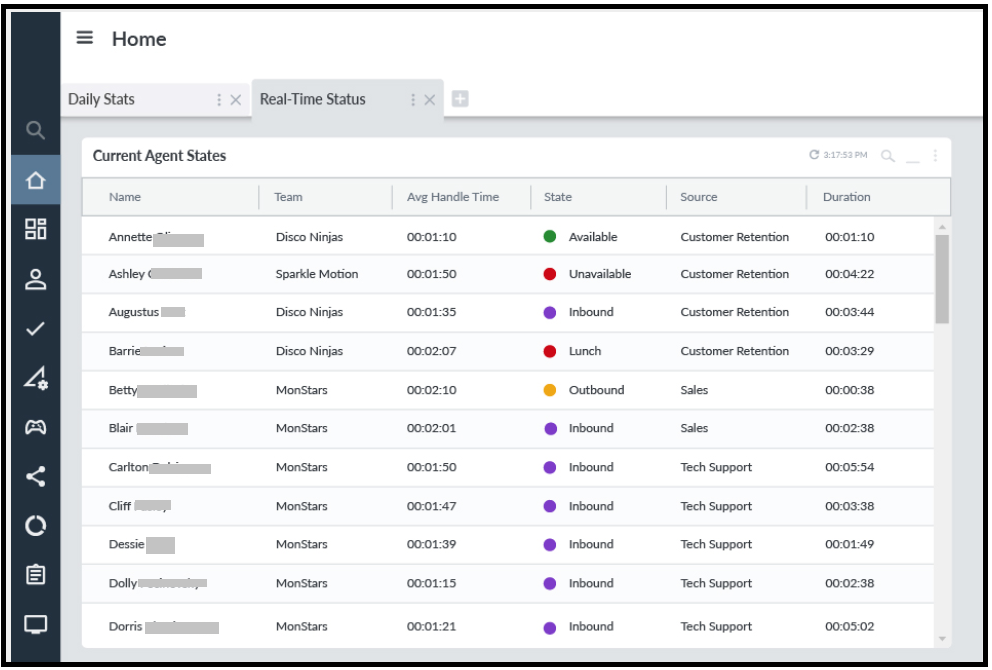Screen dimensions: 992x670
Task: Open Current Agent States widget options menu
Action: click(x=935, y=156)
